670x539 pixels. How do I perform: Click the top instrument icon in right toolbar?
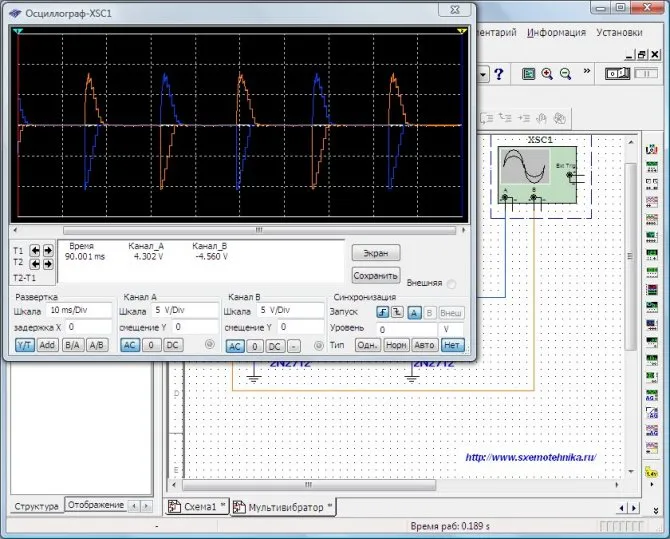651,150
